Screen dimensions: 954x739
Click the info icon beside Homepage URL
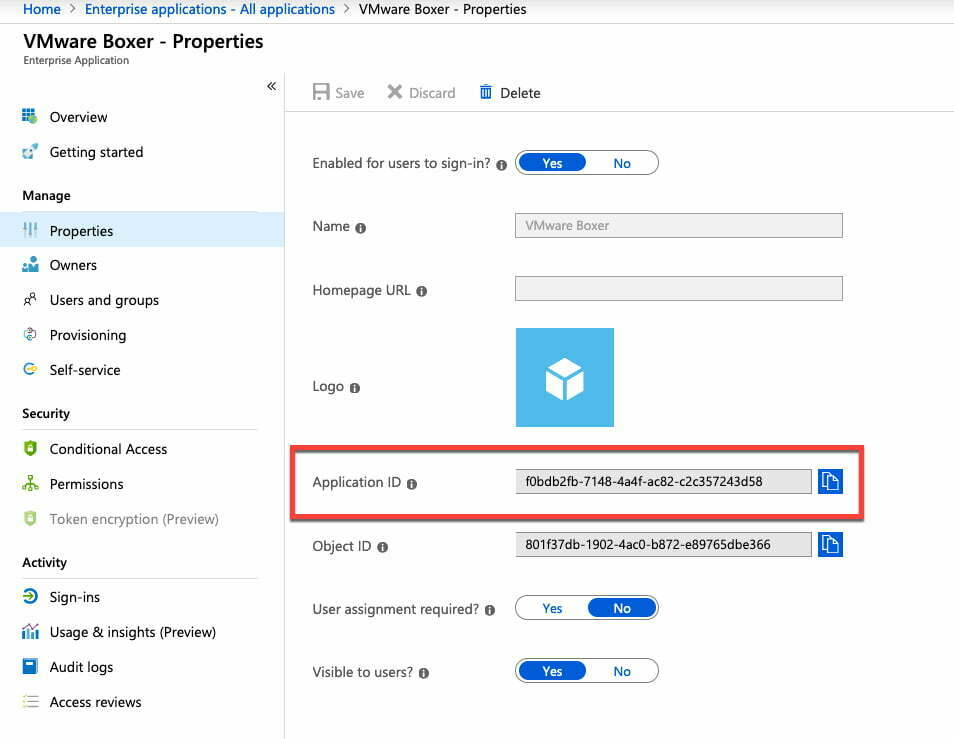[x=422, y=291]
